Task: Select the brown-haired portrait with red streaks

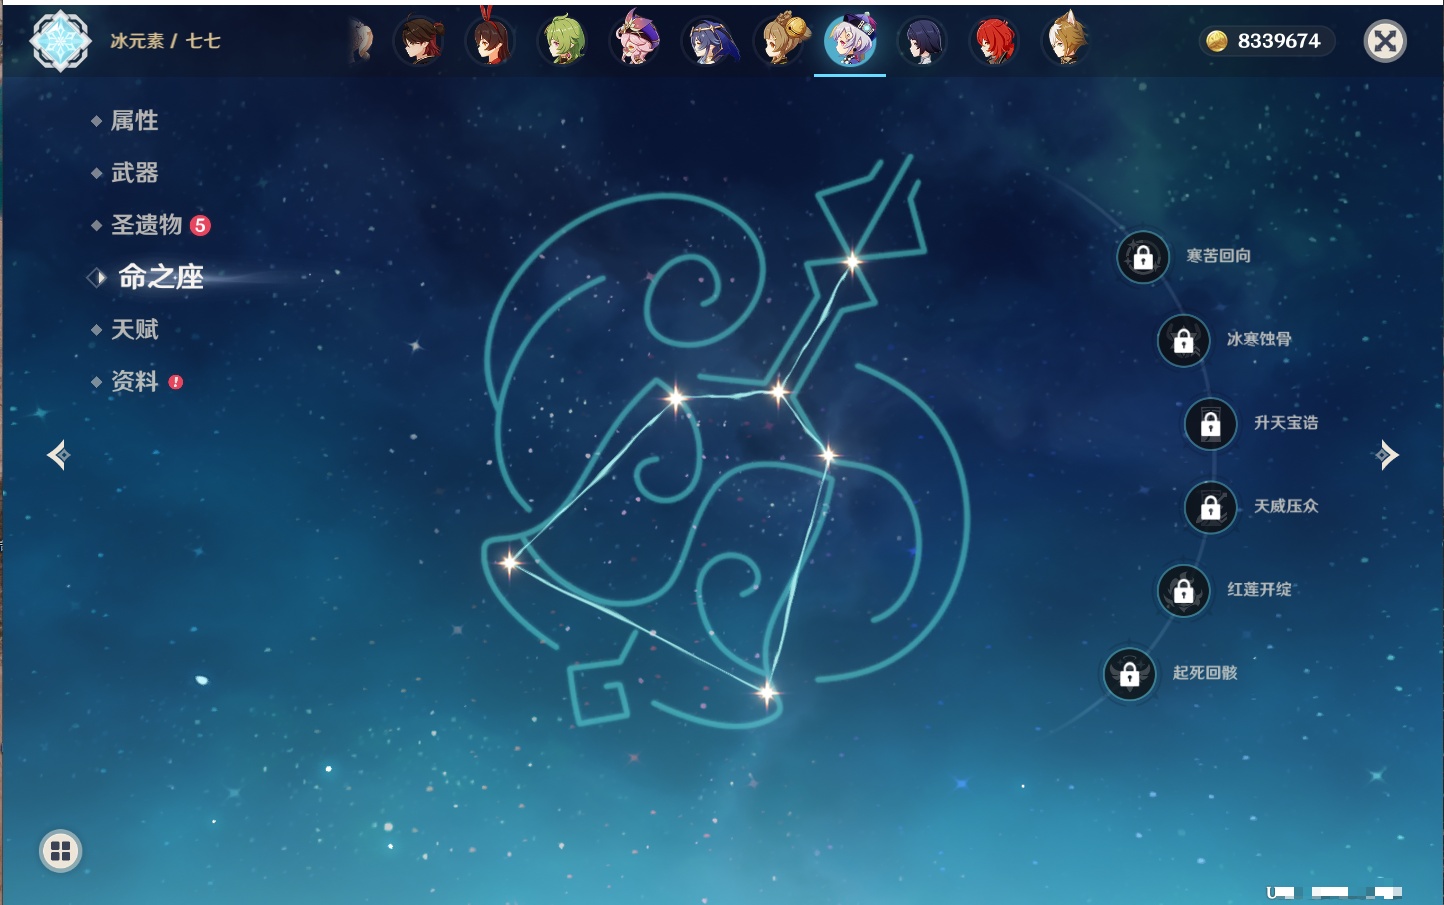Action: [x=420, y=41]
